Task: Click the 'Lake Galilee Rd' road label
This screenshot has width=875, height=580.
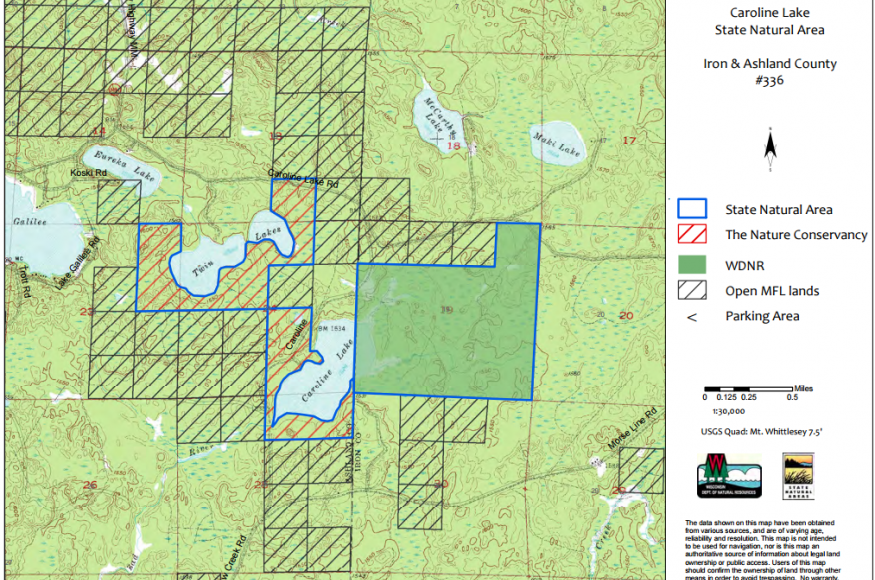Action: click(78, 263)
